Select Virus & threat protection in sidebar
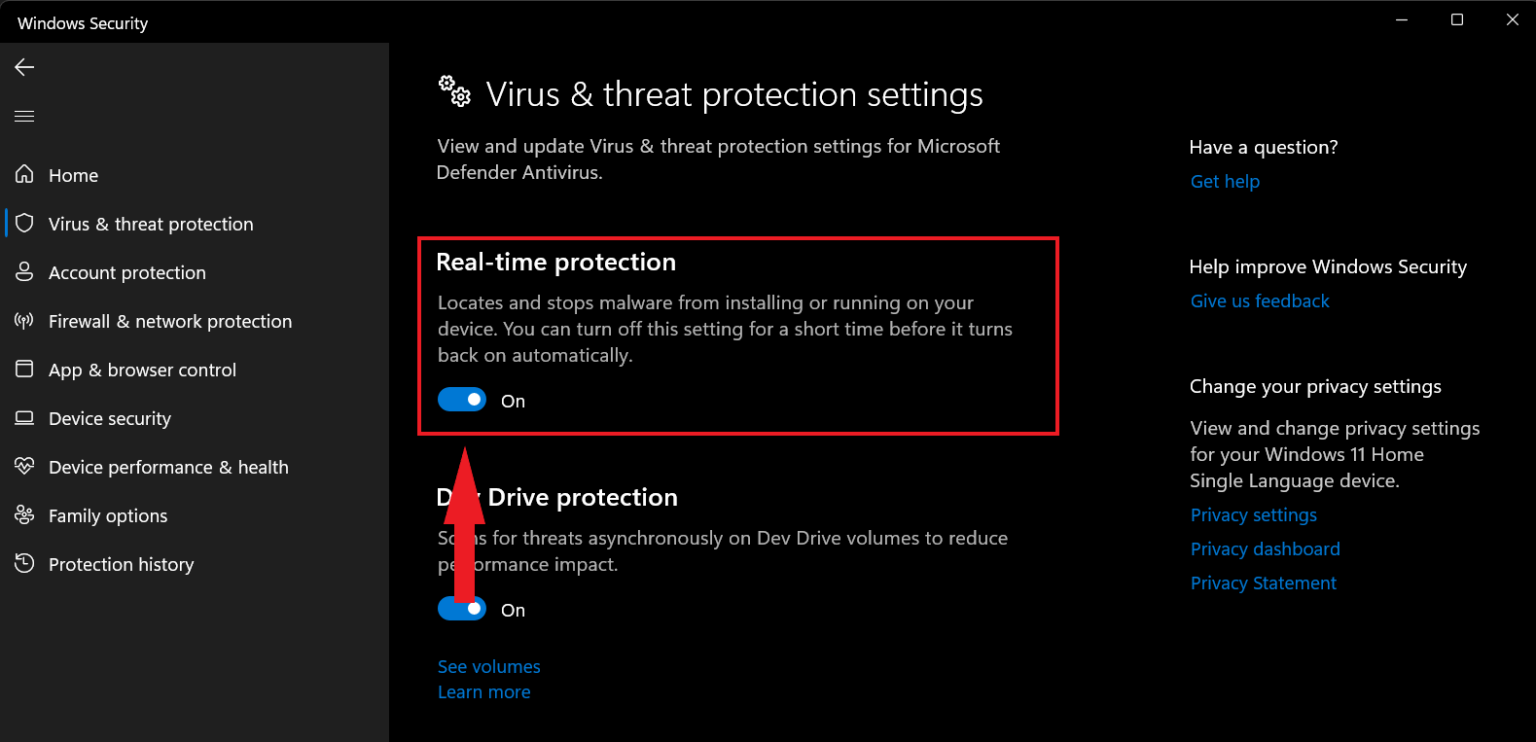The image size is (1536, 742). tap(150, 223)
